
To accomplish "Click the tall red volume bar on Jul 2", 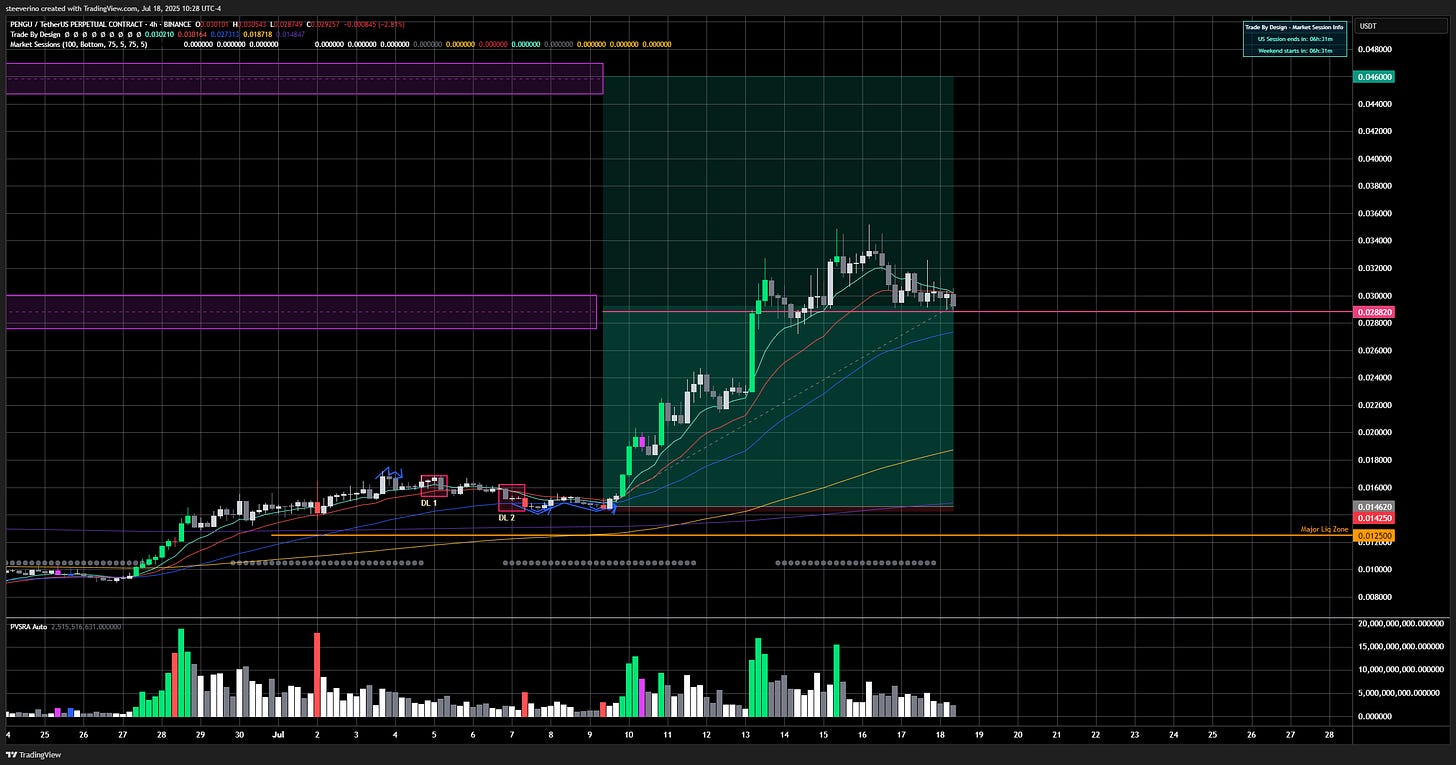I will coord(317,674).
